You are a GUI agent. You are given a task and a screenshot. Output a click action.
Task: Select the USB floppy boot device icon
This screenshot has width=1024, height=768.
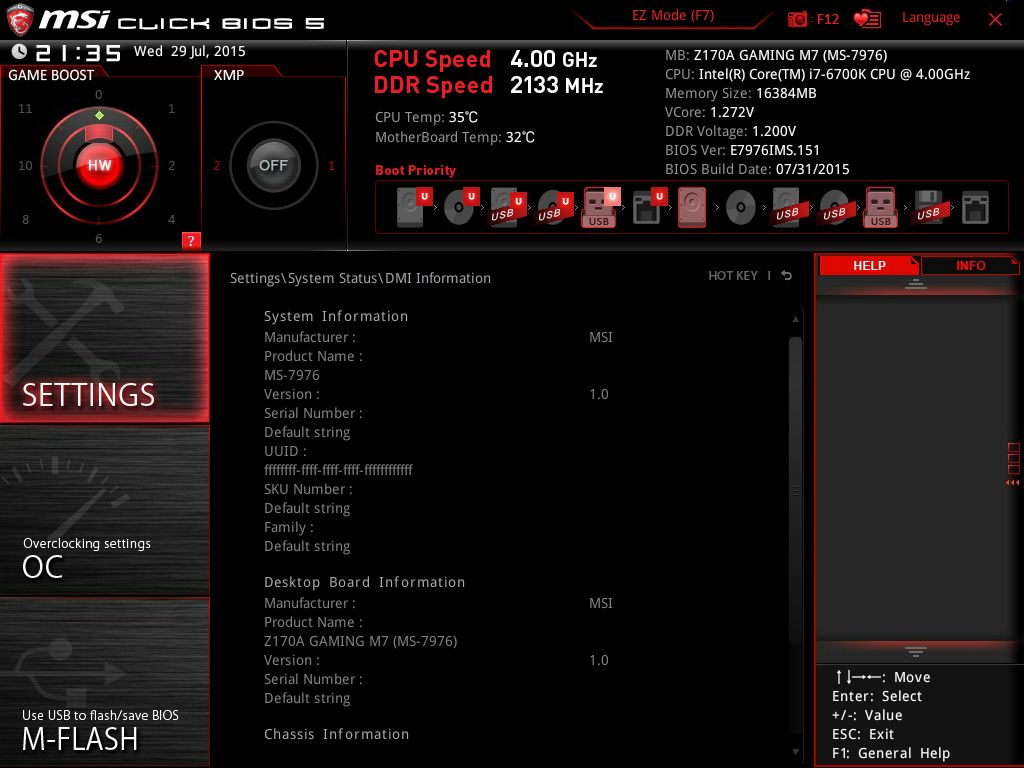928,207
